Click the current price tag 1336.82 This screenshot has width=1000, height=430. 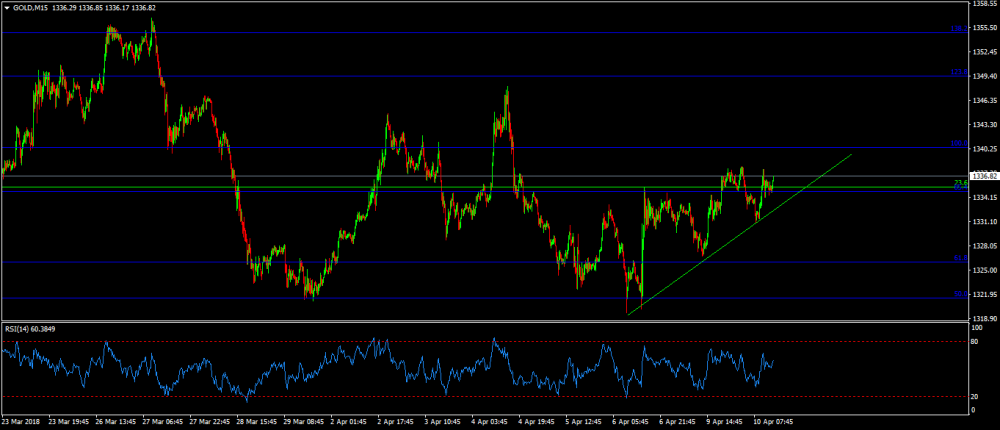(x=985, y=176)
